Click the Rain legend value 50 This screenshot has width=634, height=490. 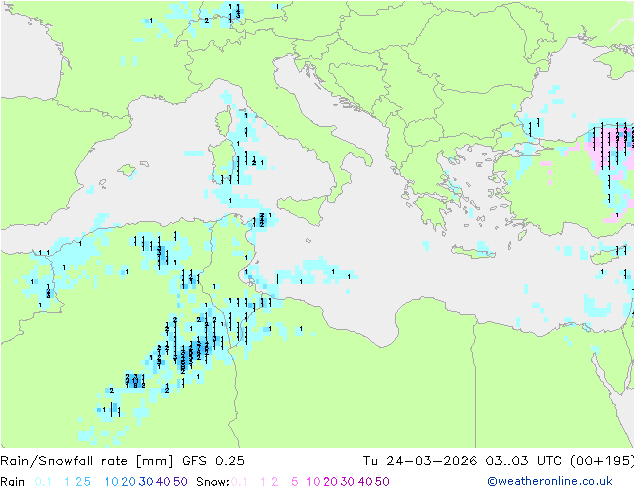coord(180,482)
